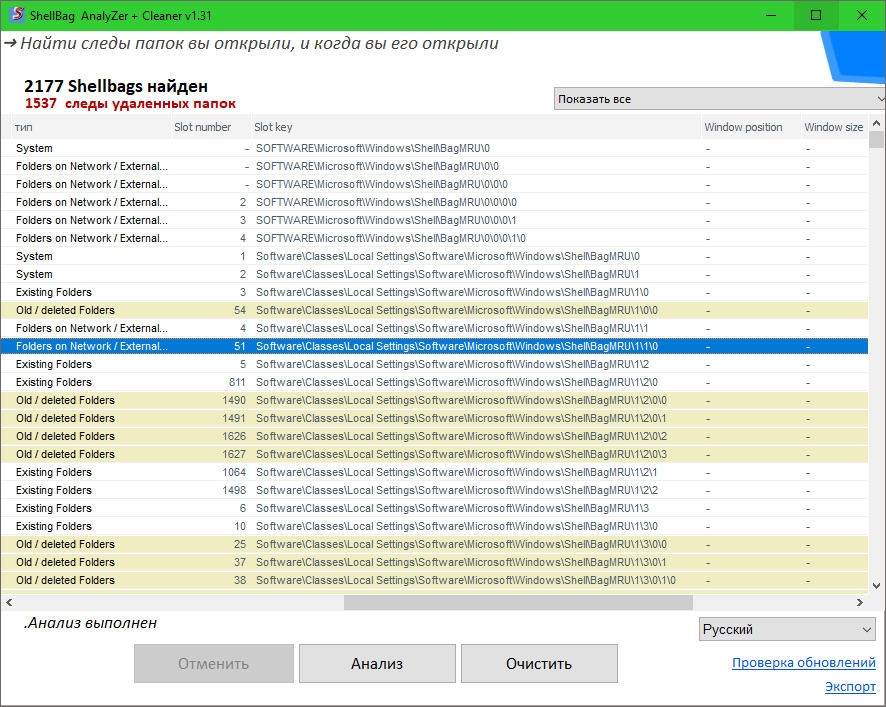Click the 'Экспорт' link

click(850, 687)
